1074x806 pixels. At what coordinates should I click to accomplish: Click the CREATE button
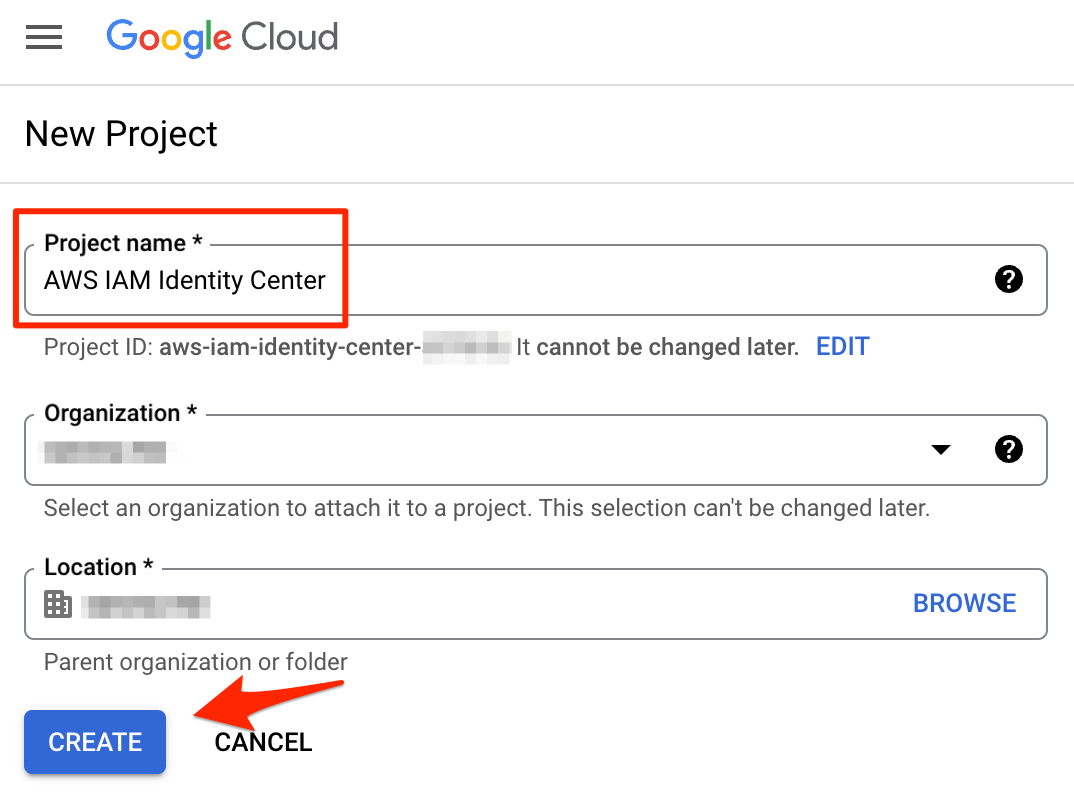tap(95, 742)
